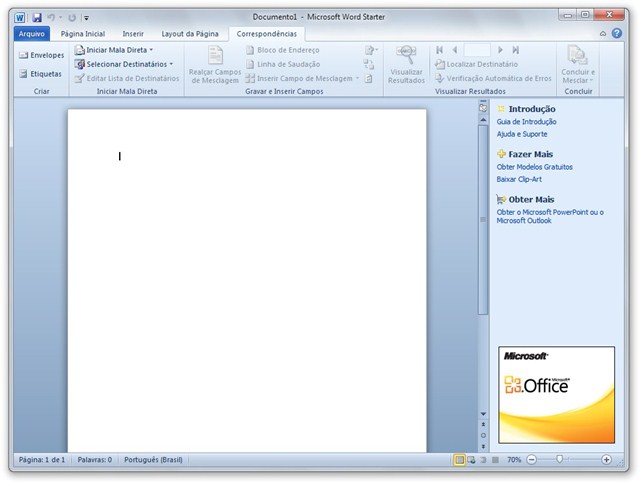Click the Microsoft Office advertisement banner
Viewport: 640px width, 484px height.
[556, 395]
